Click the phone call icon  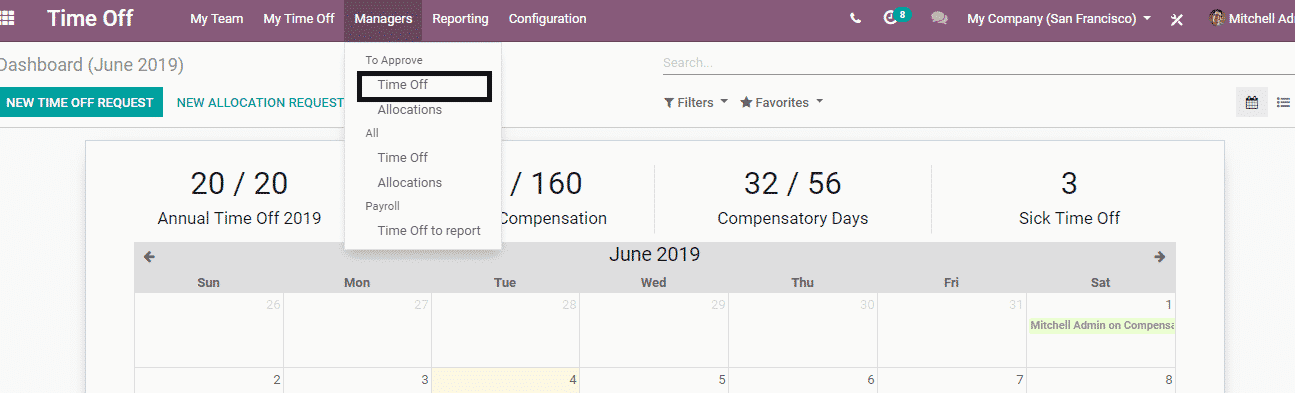[855, 18]
